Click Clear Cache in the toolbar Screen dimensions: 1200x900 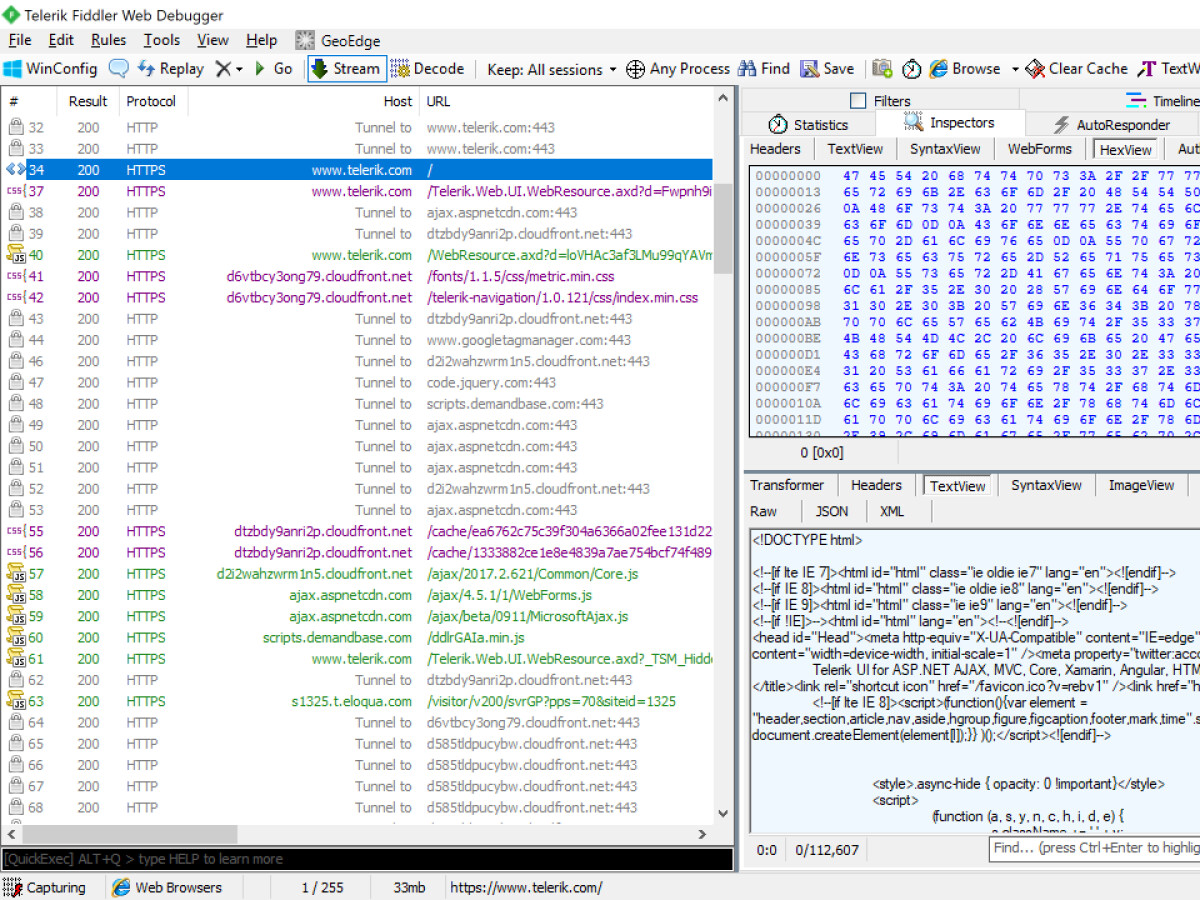1076,69
